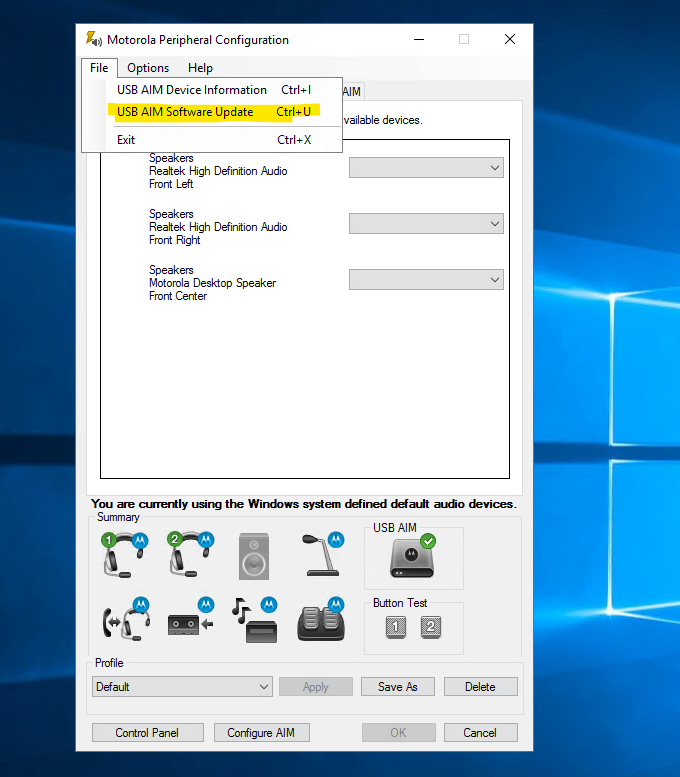Click Button Test indicator 1

click(396, 627)
